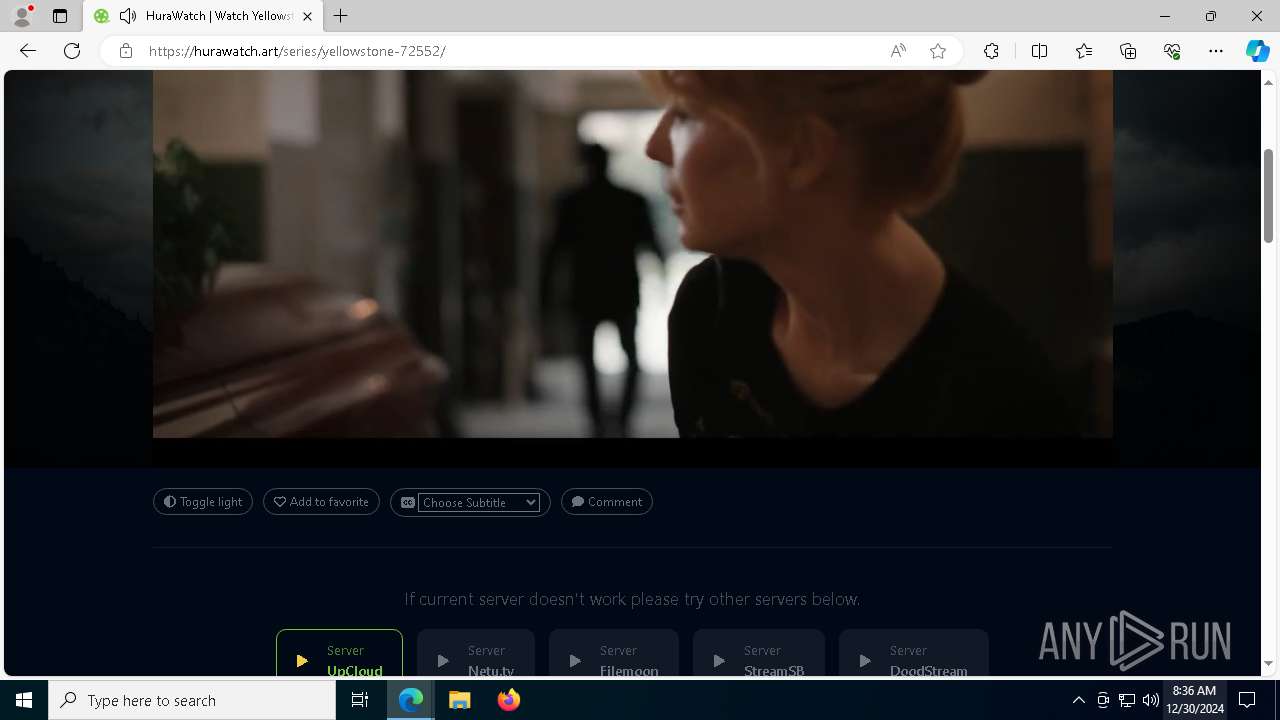The image size is (1280, 720).
Task: Switch to Server Filemoon
Action: click(614, 654)
